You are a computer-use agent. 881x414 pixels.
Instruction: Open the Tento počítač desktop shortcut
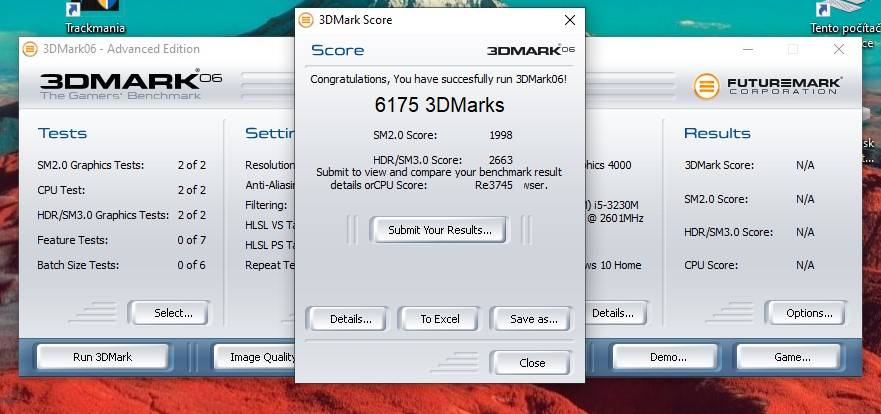845,17
